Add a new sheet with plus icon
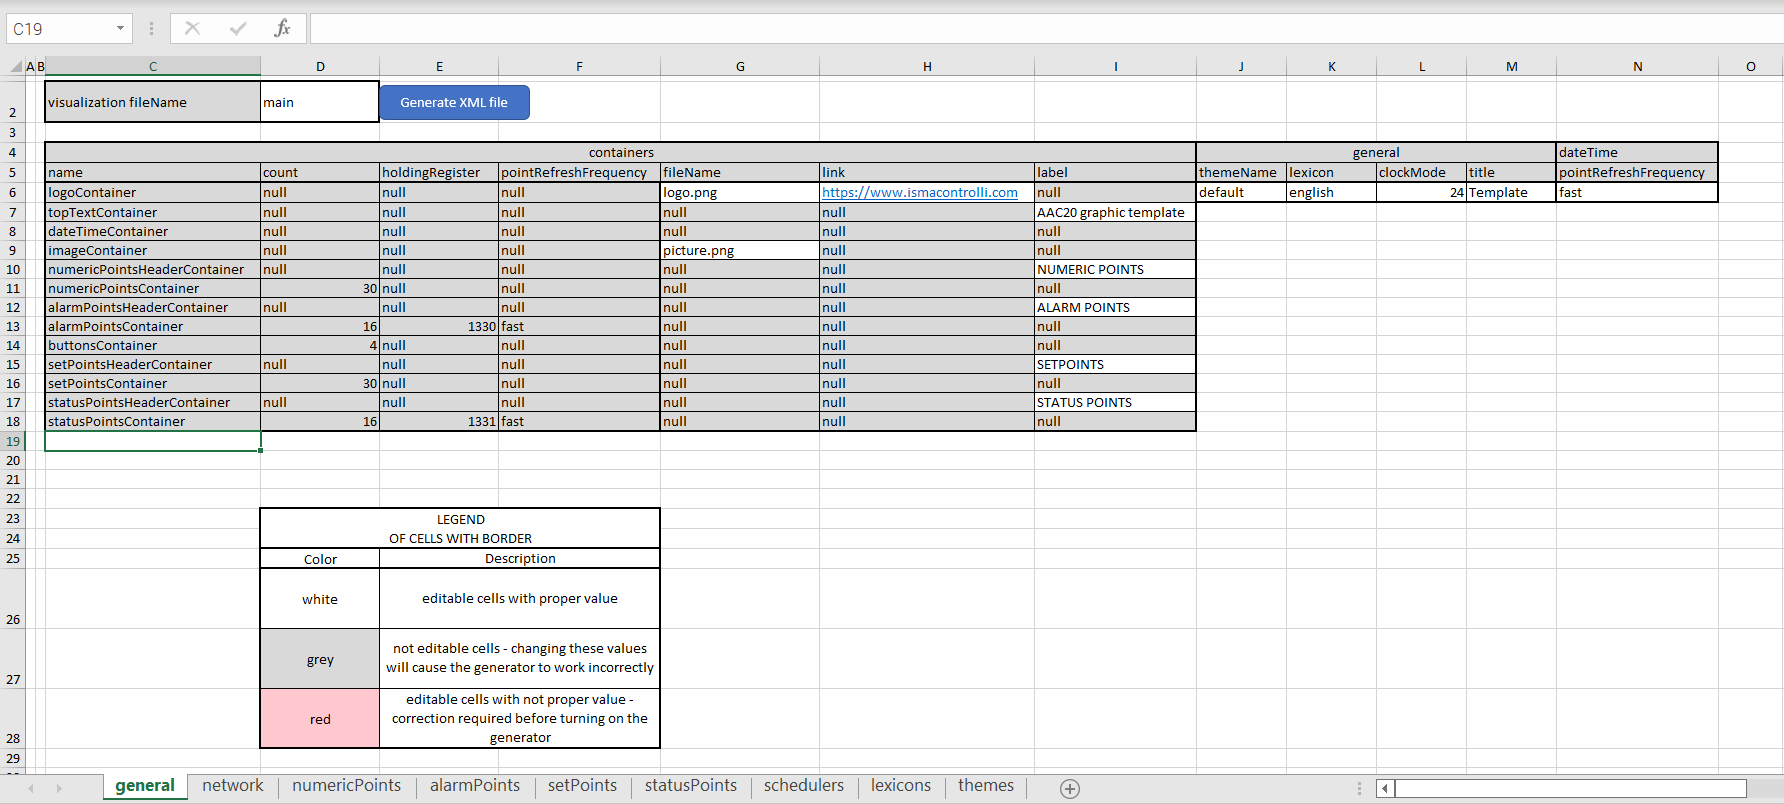The height and width of the screenshot is (804, 1784). pos(1070,788)
